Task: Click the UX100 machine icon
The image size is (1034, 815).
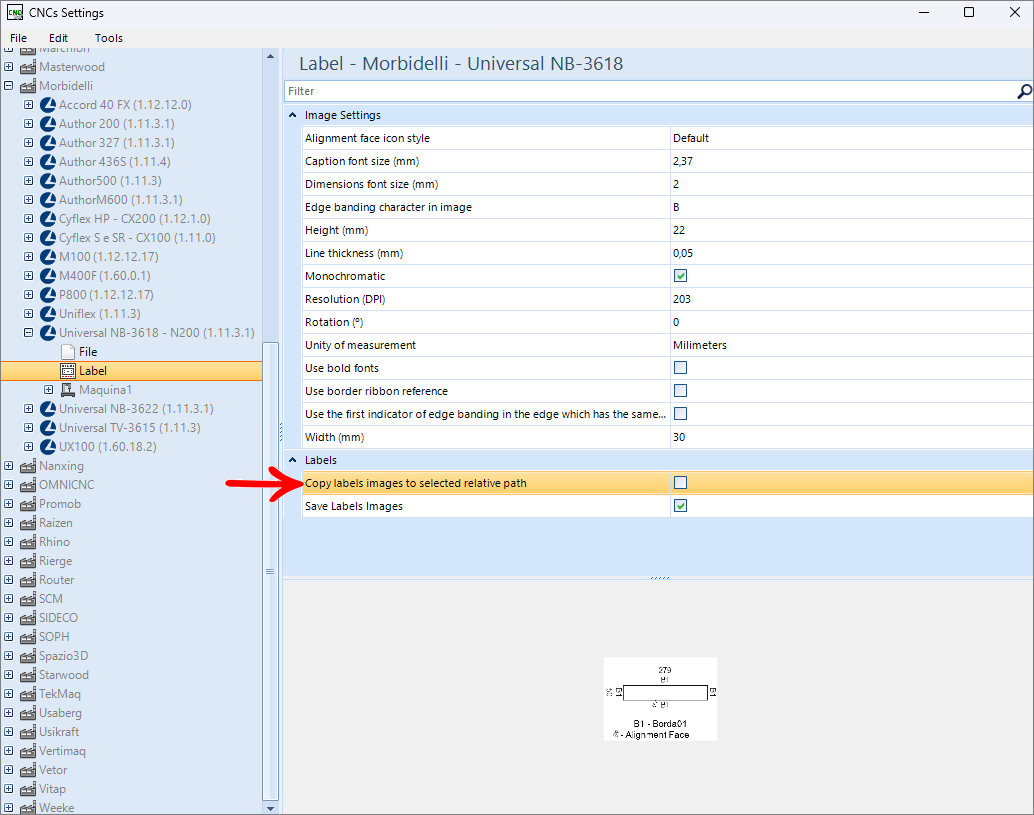Action: tap(47, 447)
